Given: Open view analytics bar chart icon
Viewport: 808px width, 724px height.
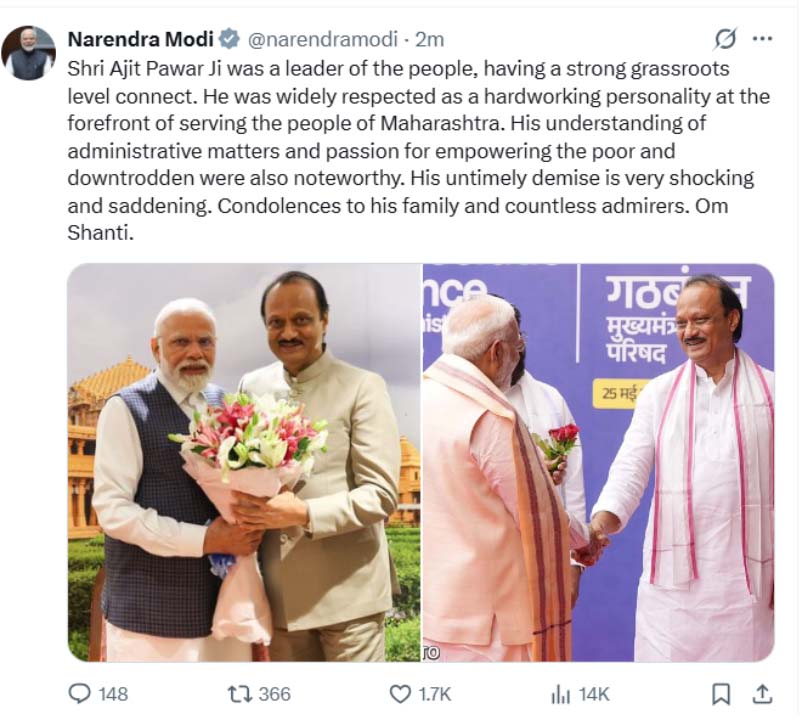Looking at the screenshot, I should (561, 693).
